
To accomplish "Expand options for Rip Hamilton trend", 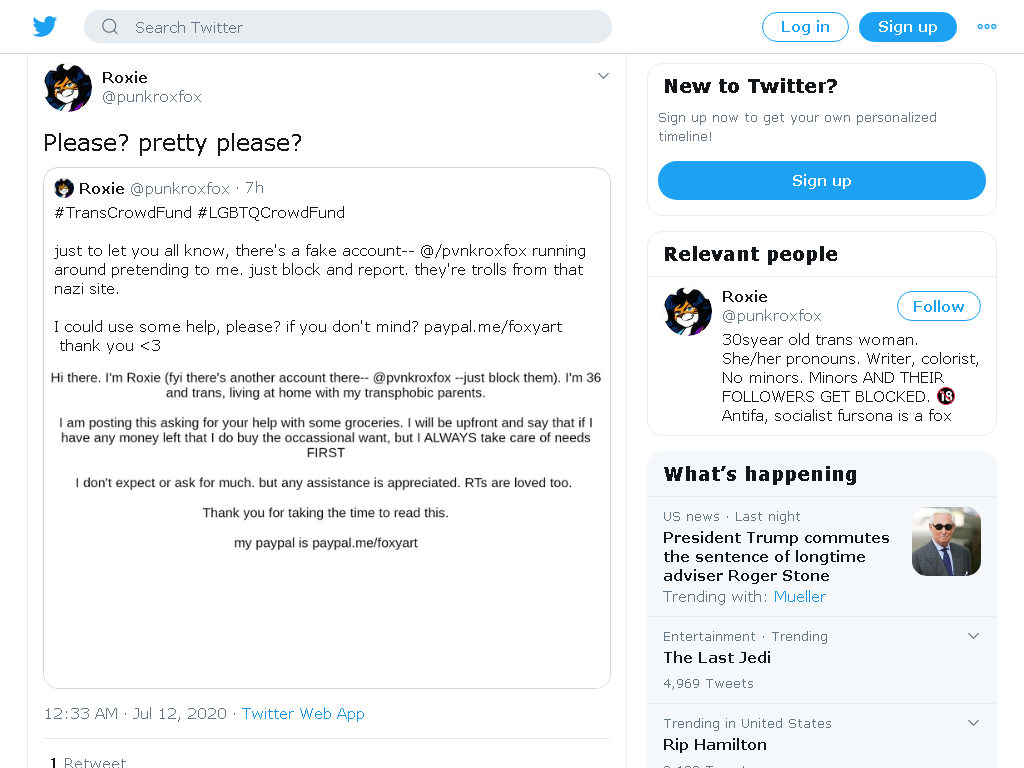I will (973, 722).
